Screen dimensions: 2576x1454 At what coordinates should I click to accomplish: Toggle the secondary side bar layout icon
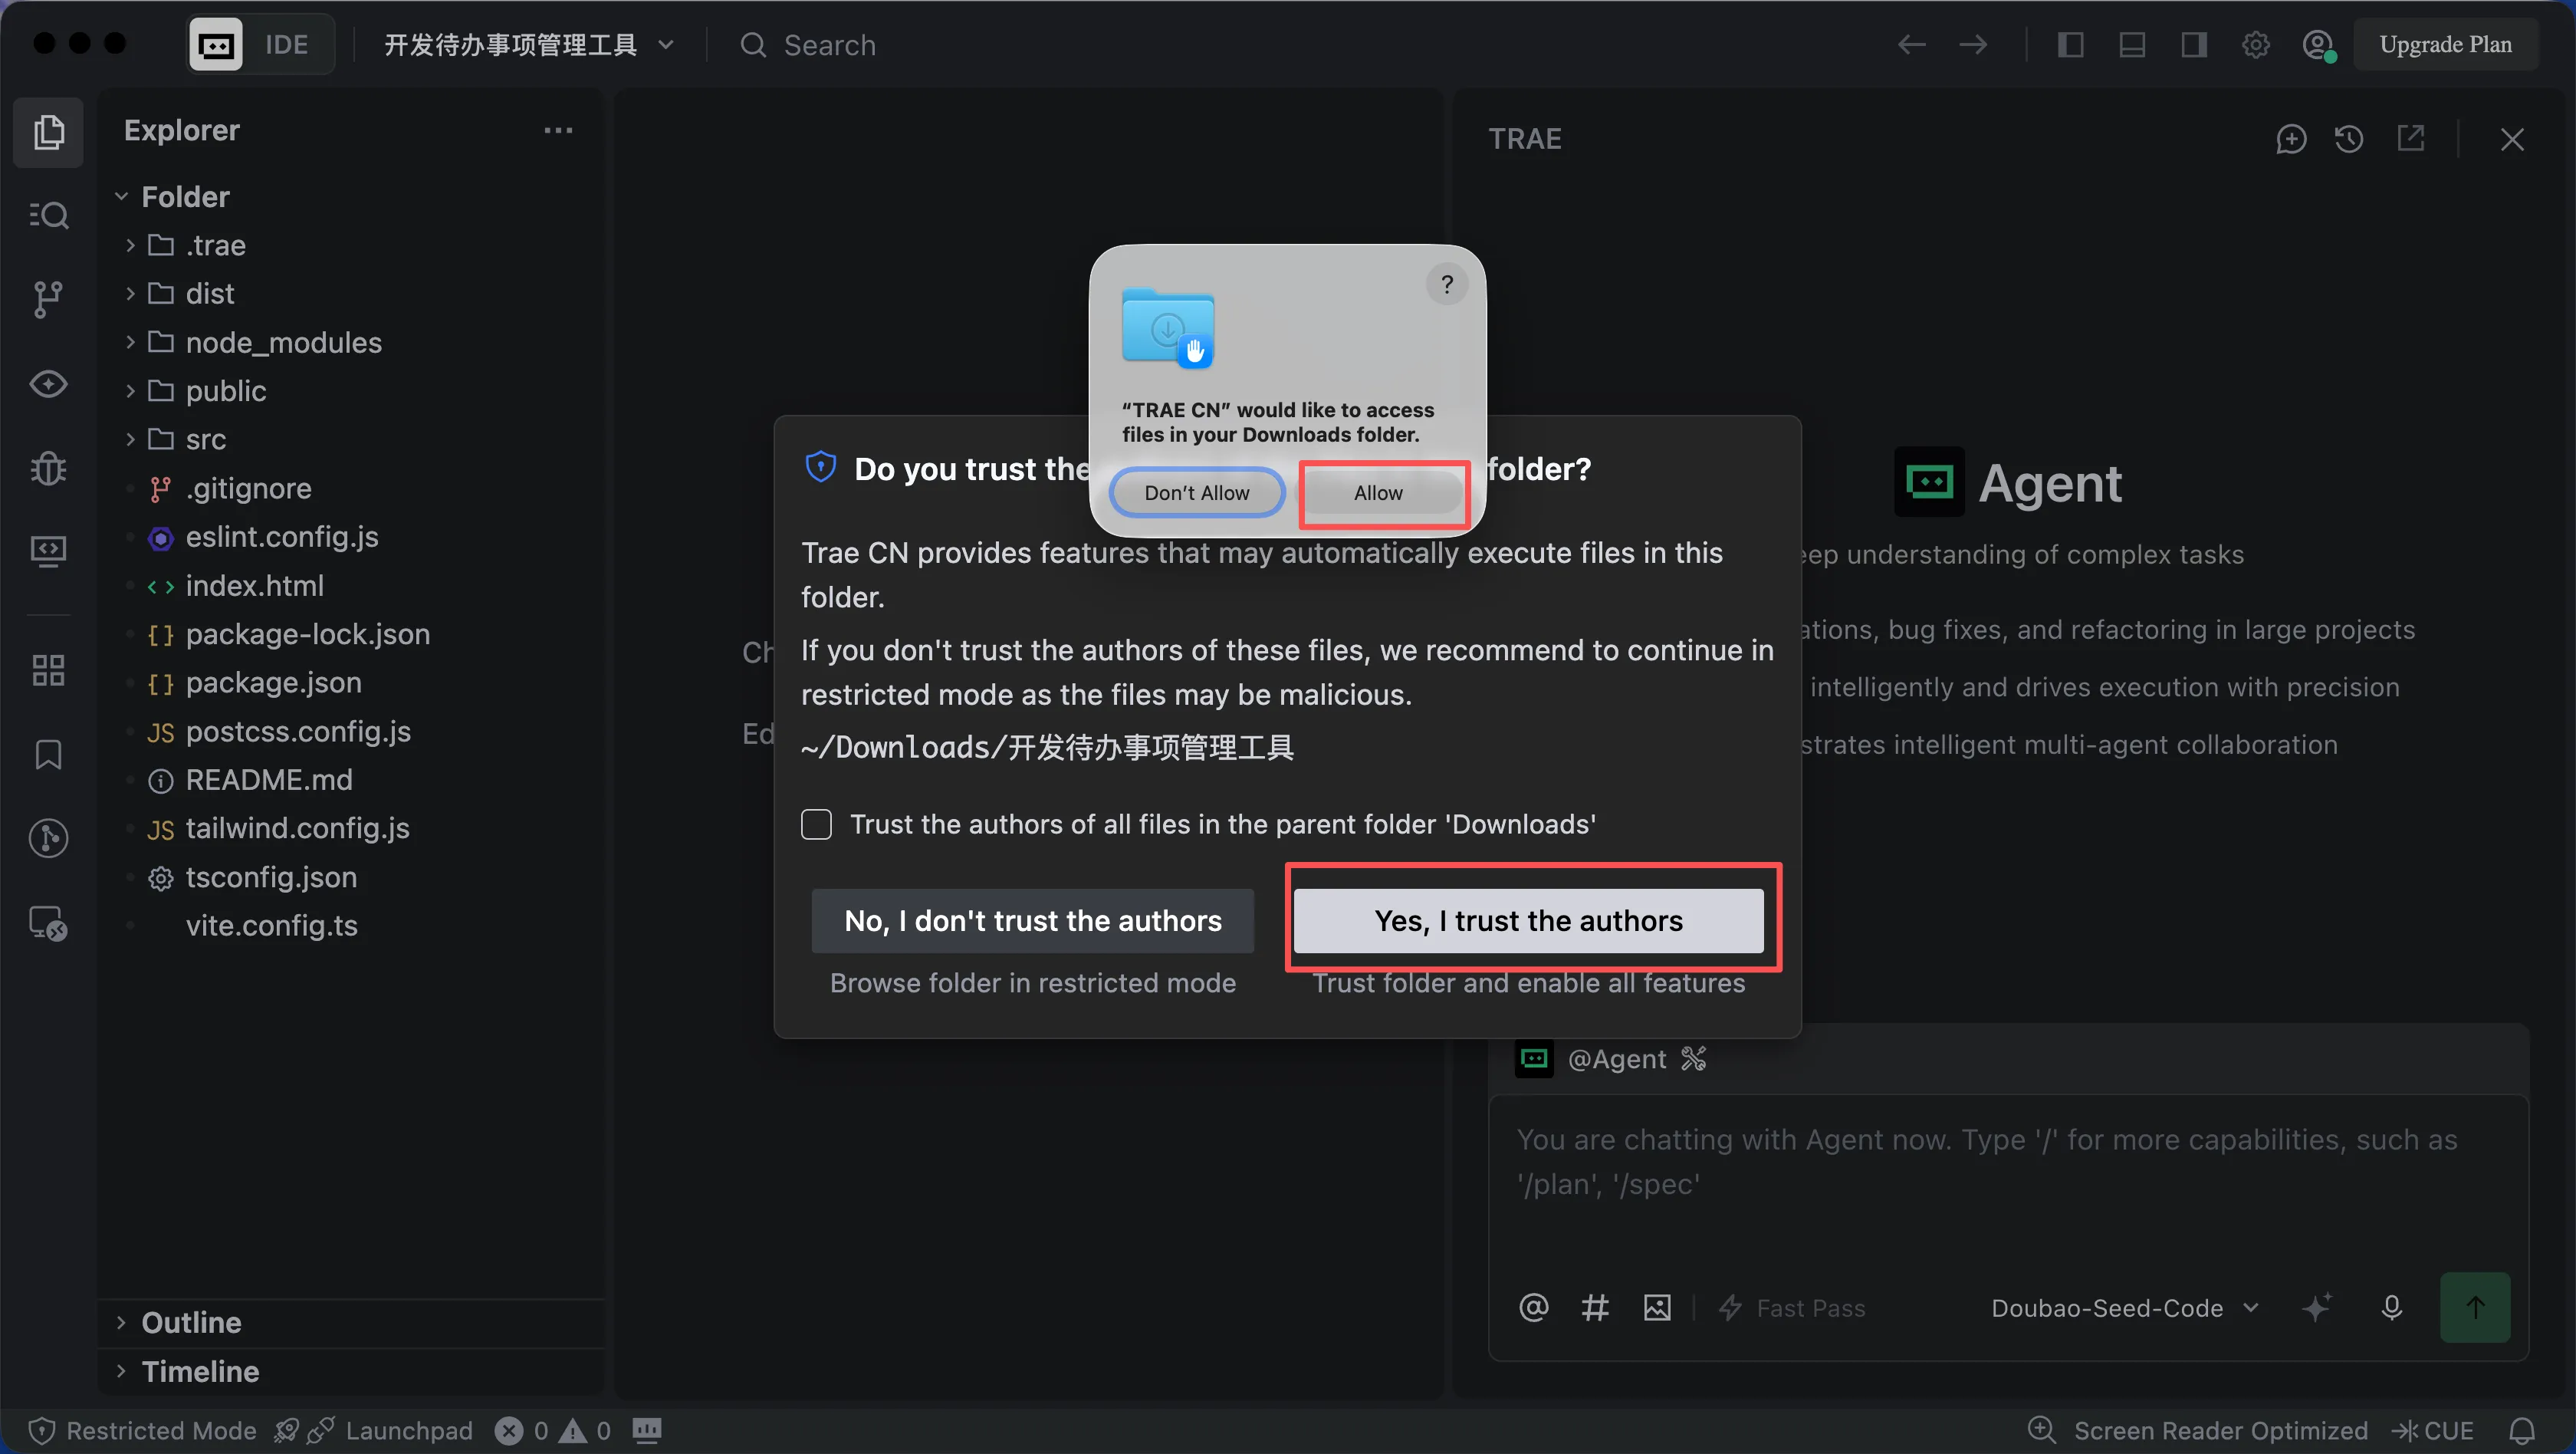[2193, 45]
